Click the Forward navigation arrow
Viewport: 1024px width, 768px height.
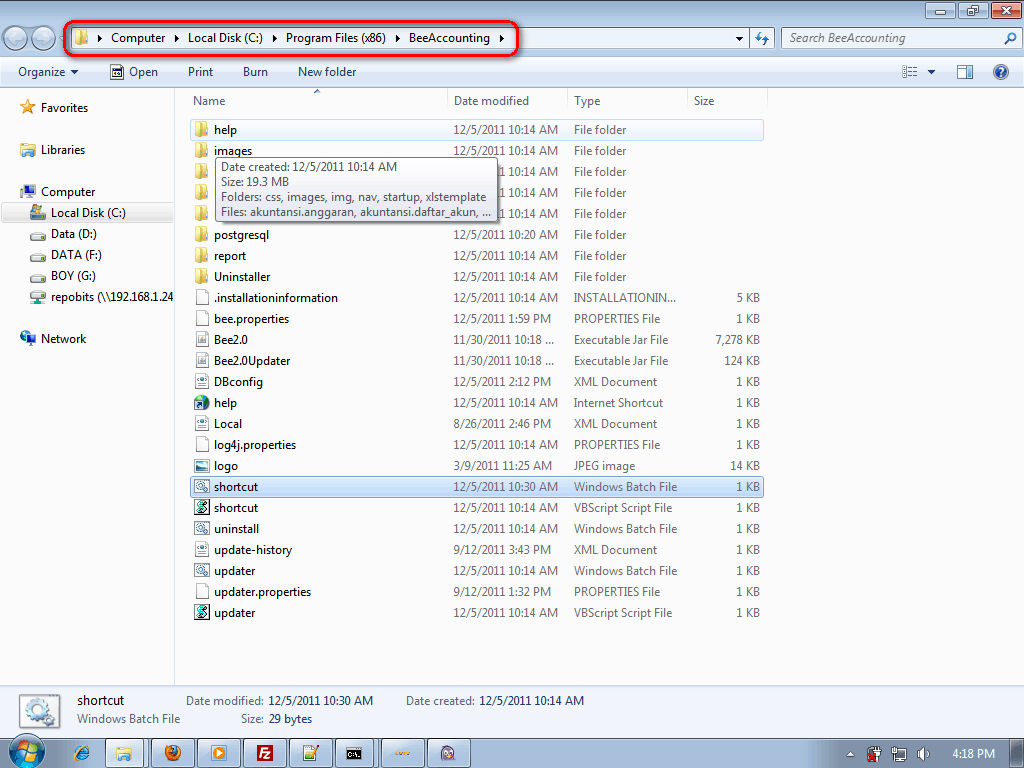[x=43, y=39]
